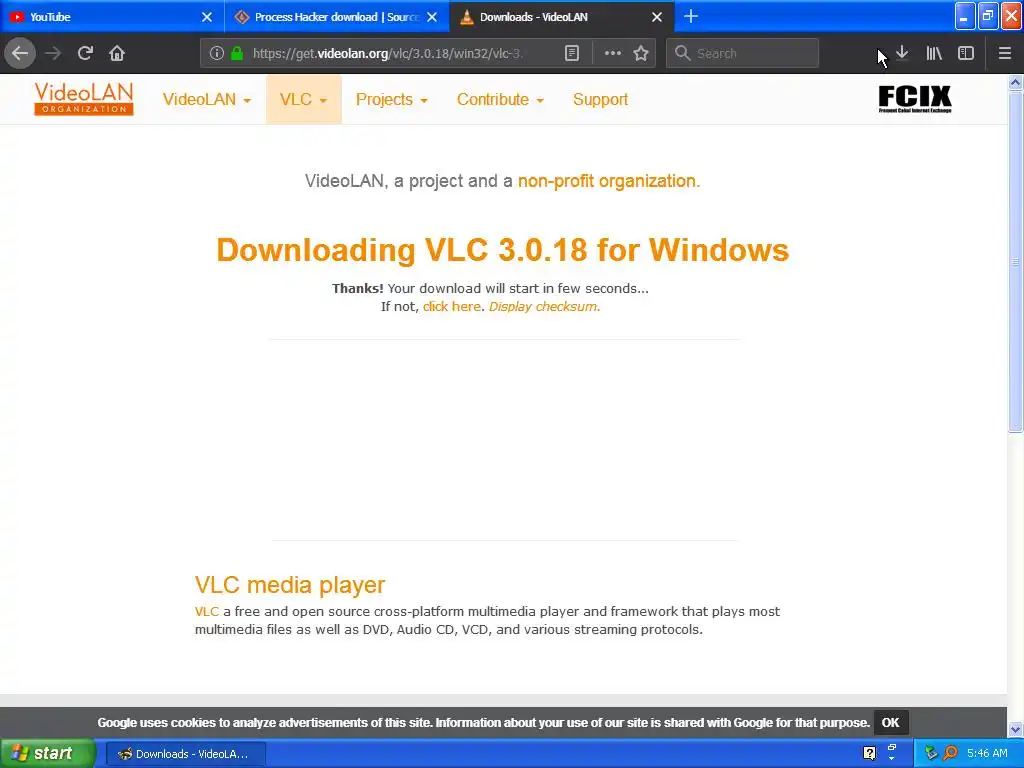The width and height of the screenshot is (1024, 768).
Task: Click the page scrollbar up arrow
Action: click(1015, 83)
